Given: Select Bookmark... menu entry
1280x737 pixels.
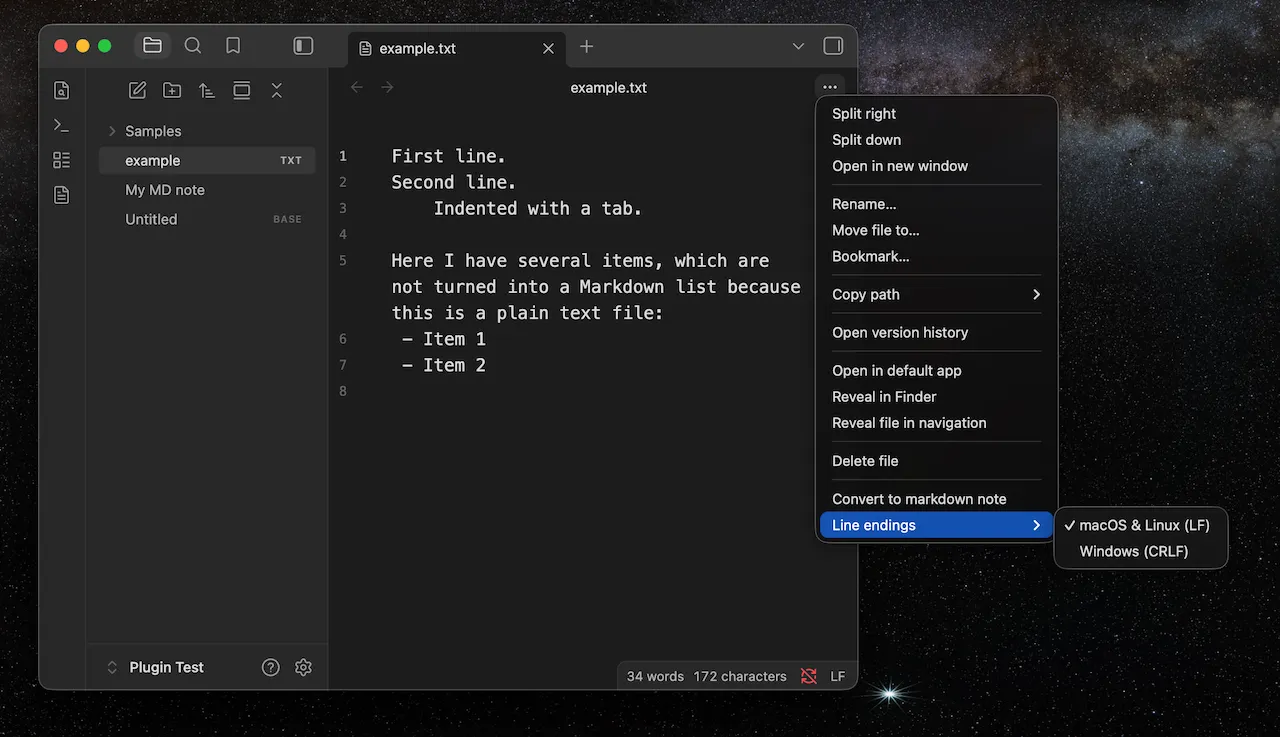Looking at the screenshot, I should (x=936, y=256).
